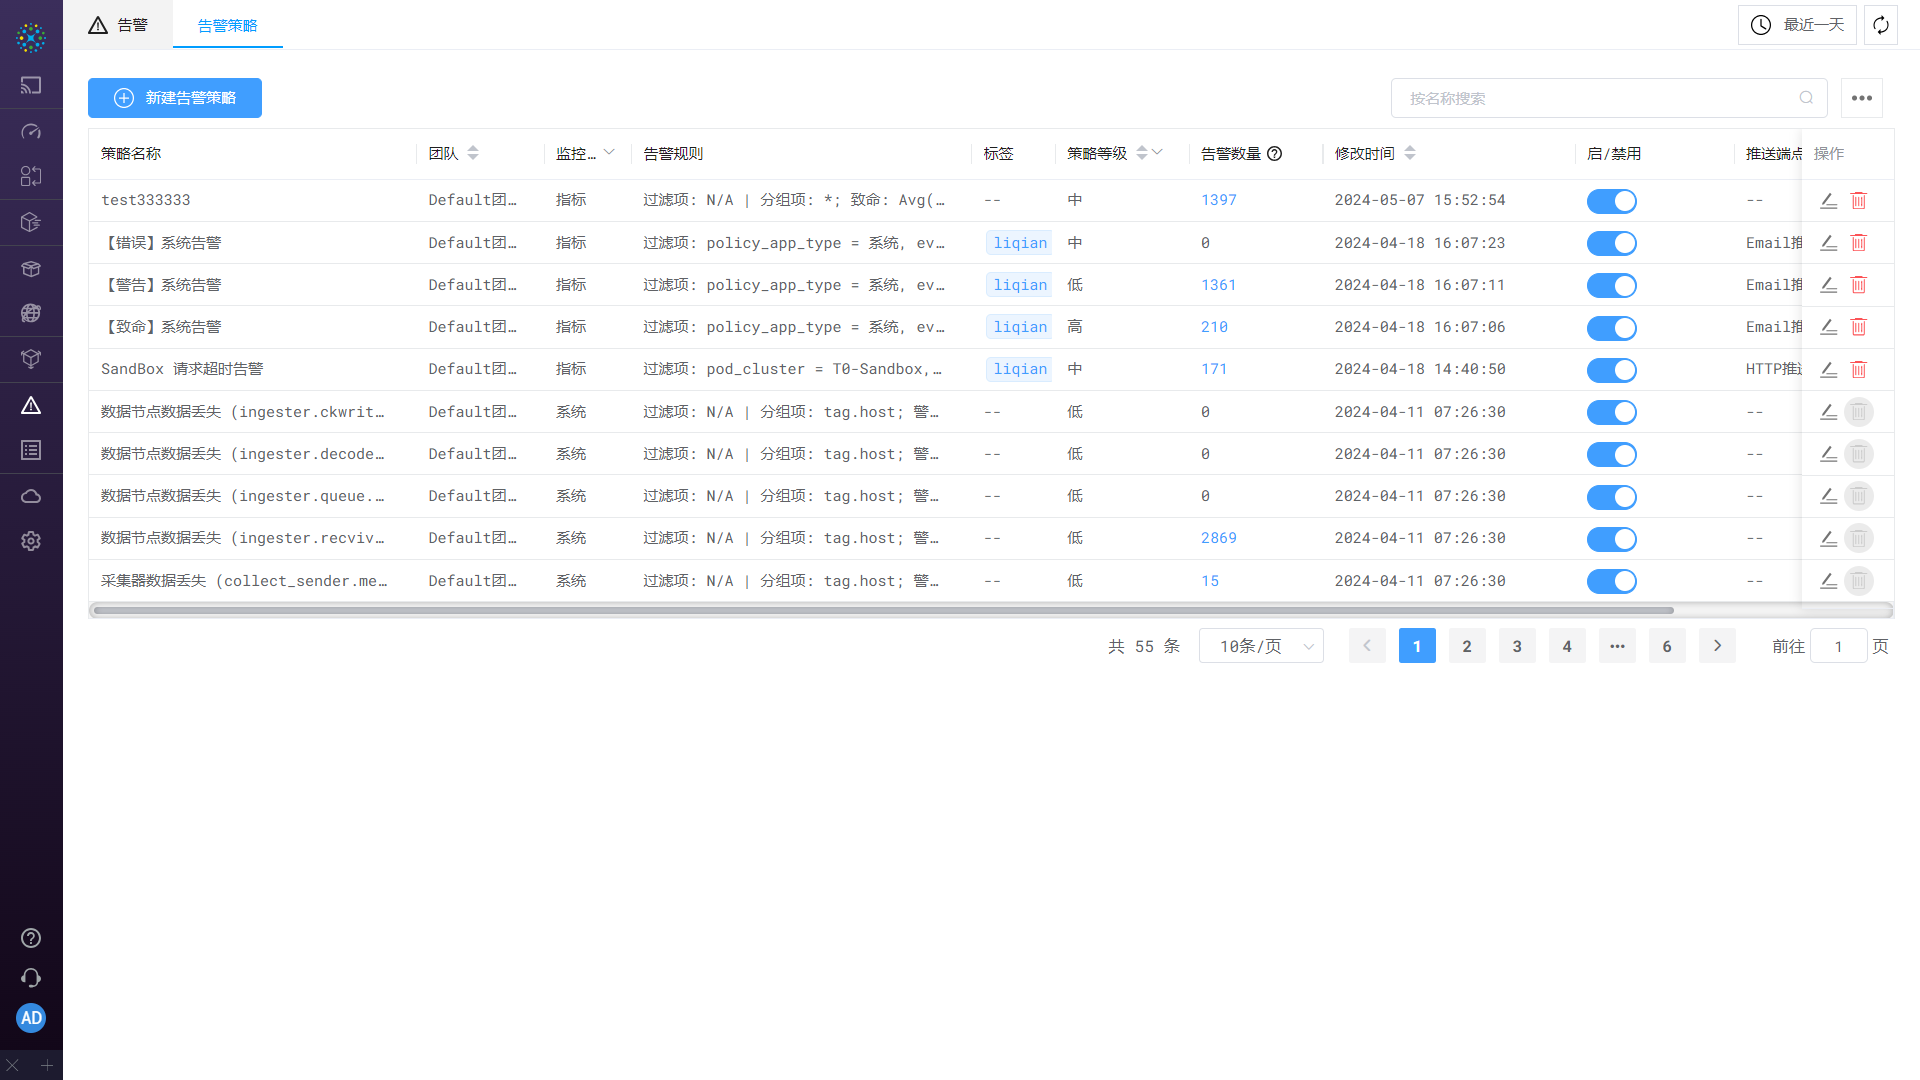Screen dimensions: 1920x1080
Task: Toggle off the 【致命】系统告警 policy
Action: [x=1611, y=328]
